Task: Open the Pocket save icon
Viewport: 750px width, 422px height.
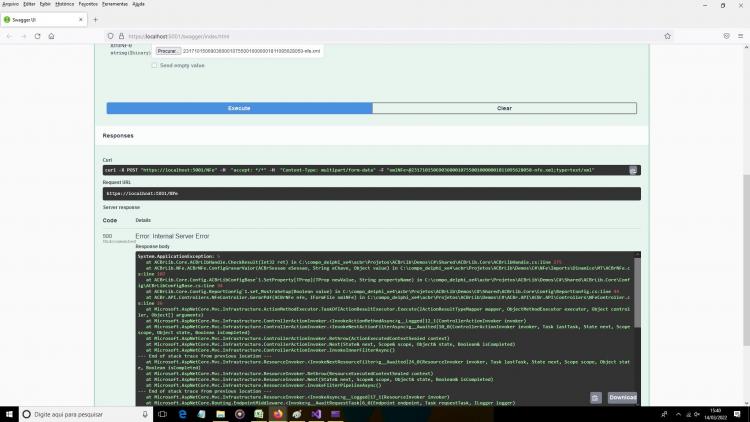Action: pos(727,36)
